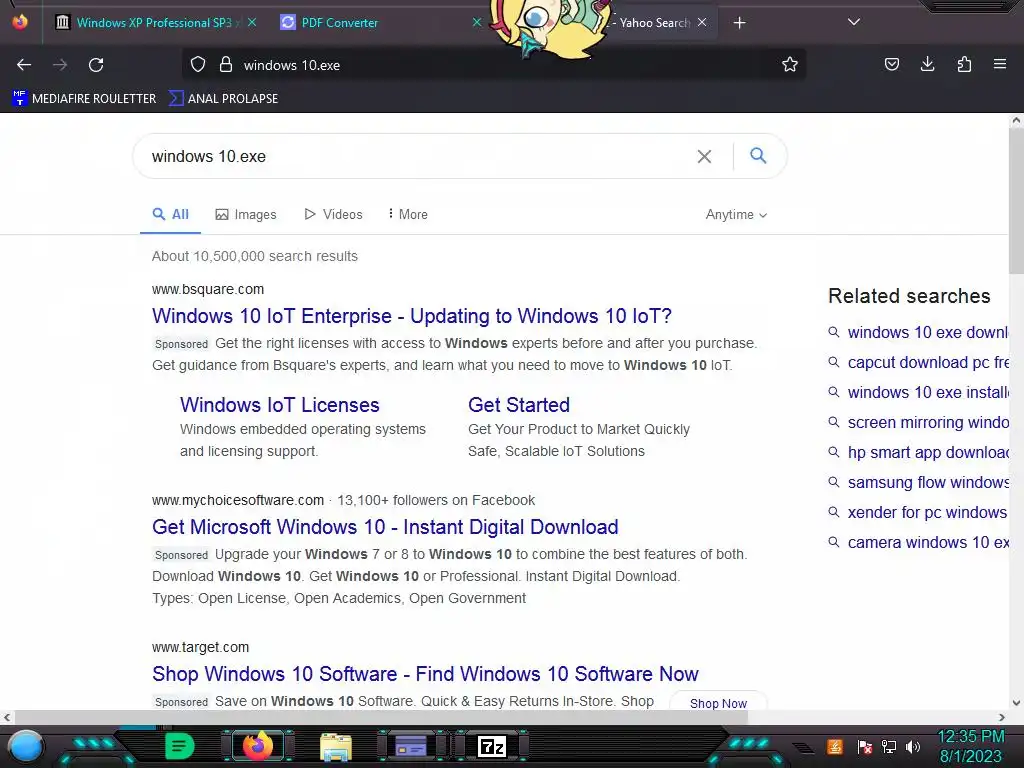The height and width of the screenshot is (768, 1024).
Task: Open the purple window app on the taskbar
Action: (411, 746)
